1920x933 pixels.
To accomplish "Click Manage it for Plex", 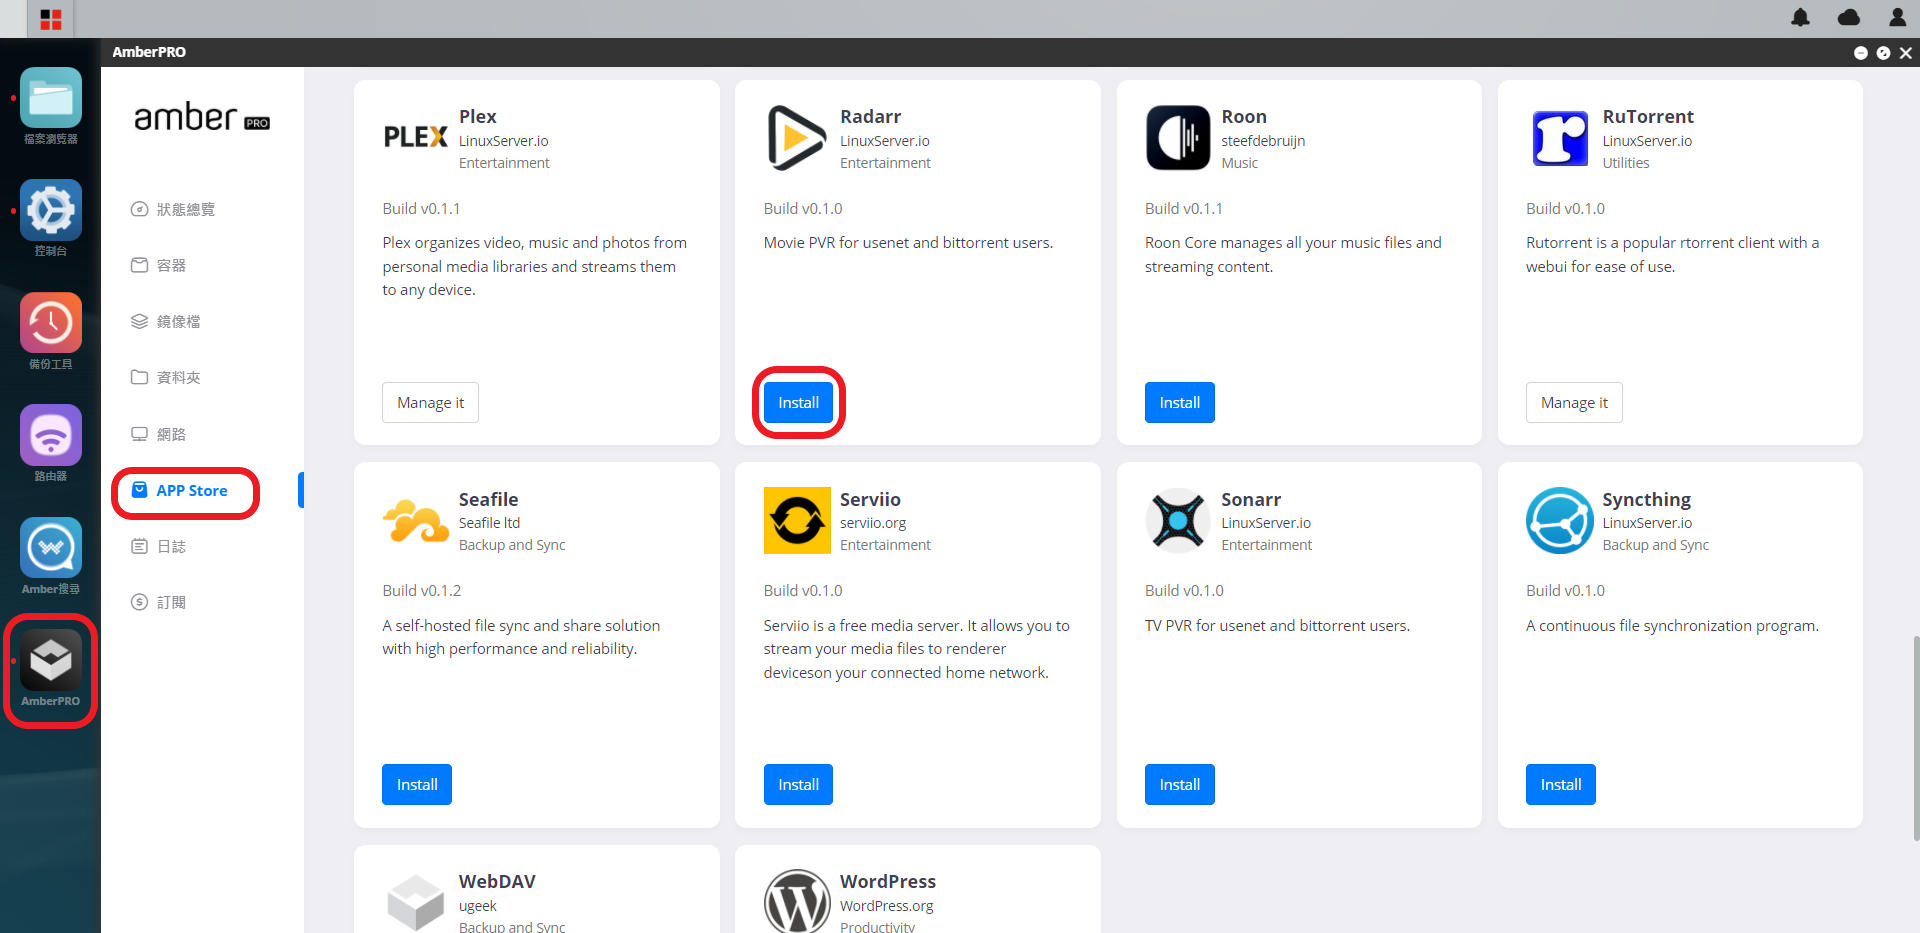I will 430,403.
